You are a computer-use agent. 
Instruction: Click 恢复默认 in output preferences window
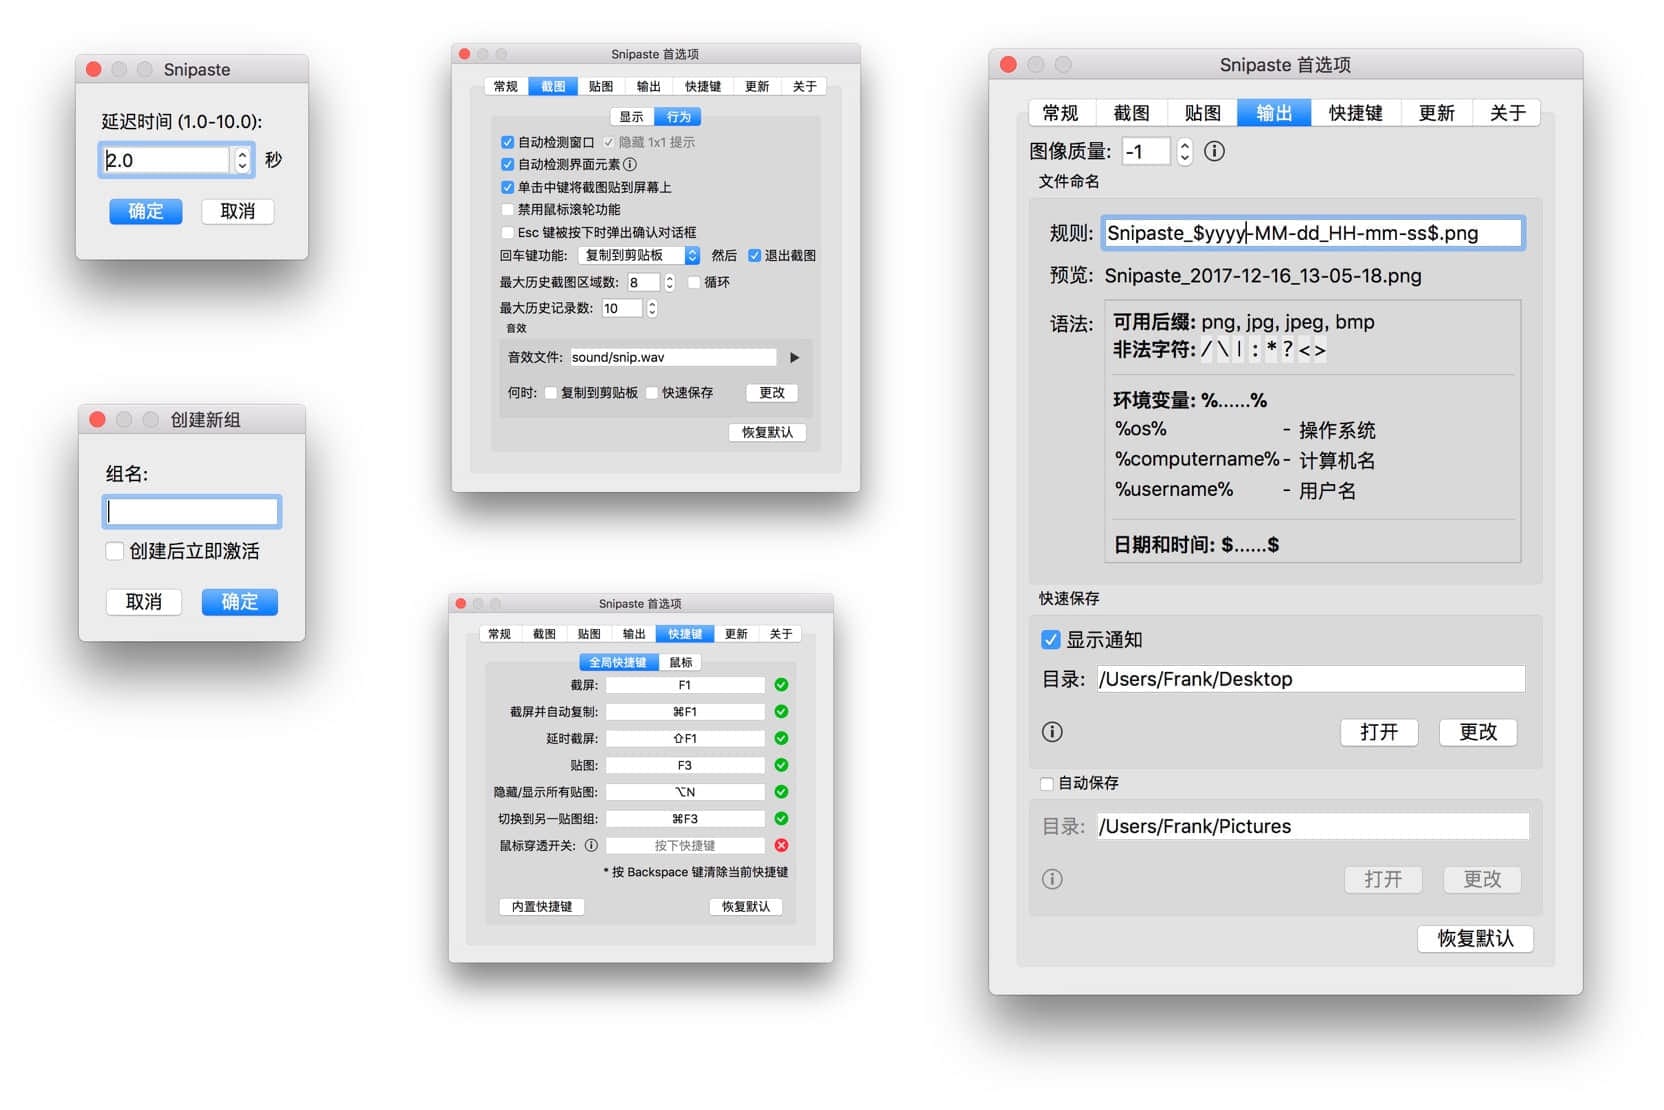click(1475, 938)
